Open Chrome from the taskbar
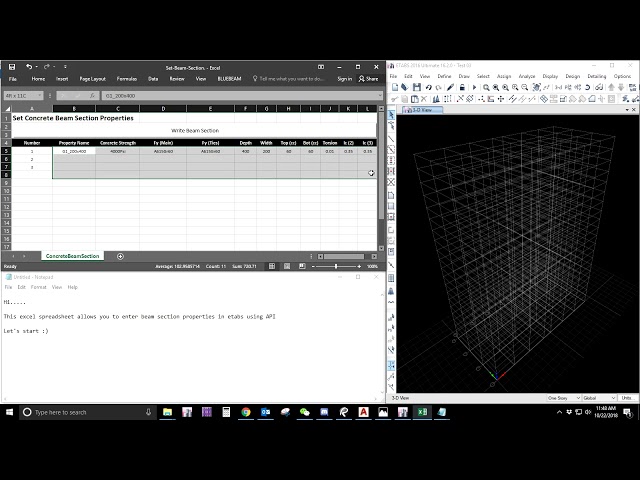The image size is (640, 480). click(246, 412)
